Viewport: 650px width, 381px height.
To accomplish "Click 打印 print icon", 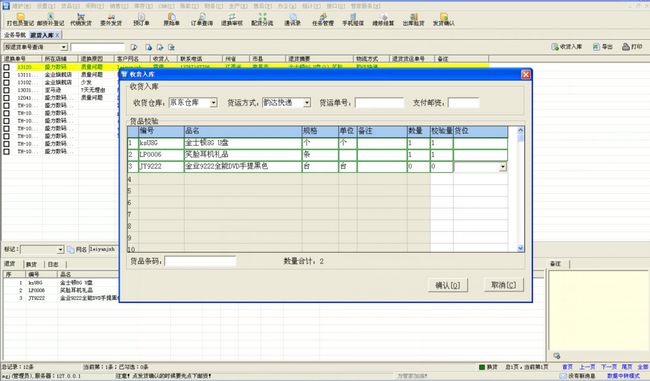I will (632, 47).
